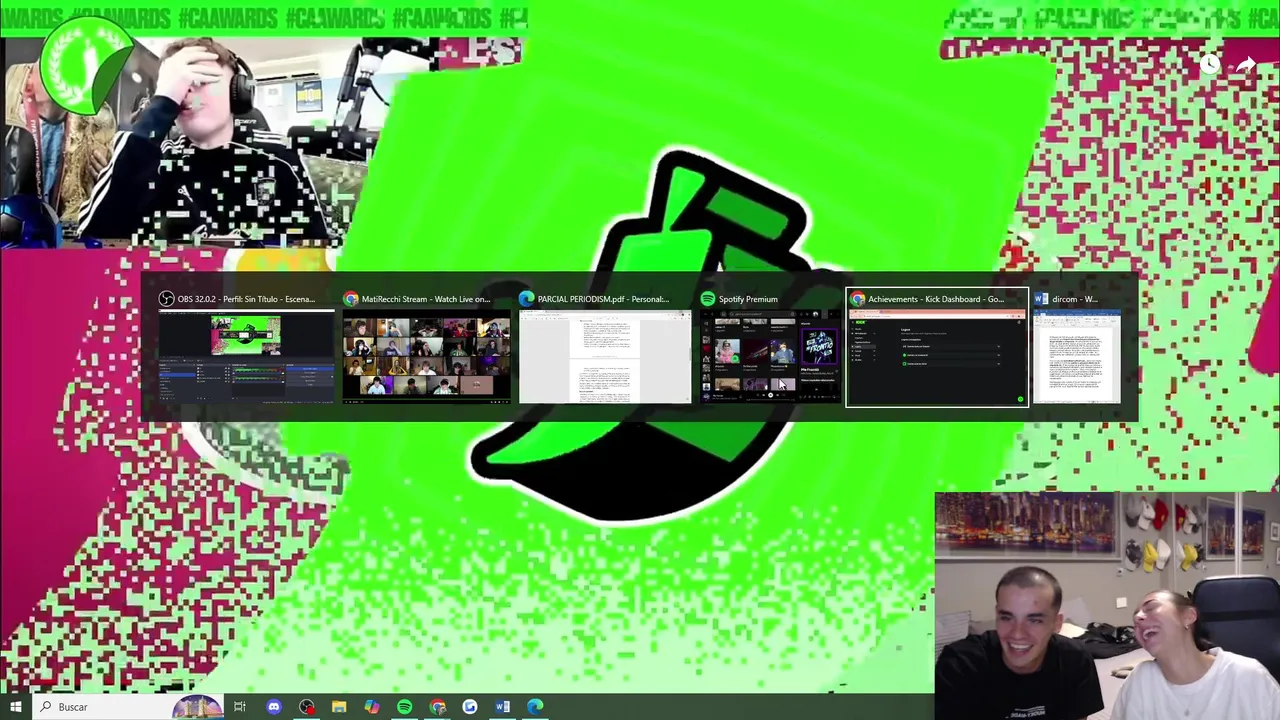Switch to MatiRecchi Stream Chrome window

pos(427,347)
